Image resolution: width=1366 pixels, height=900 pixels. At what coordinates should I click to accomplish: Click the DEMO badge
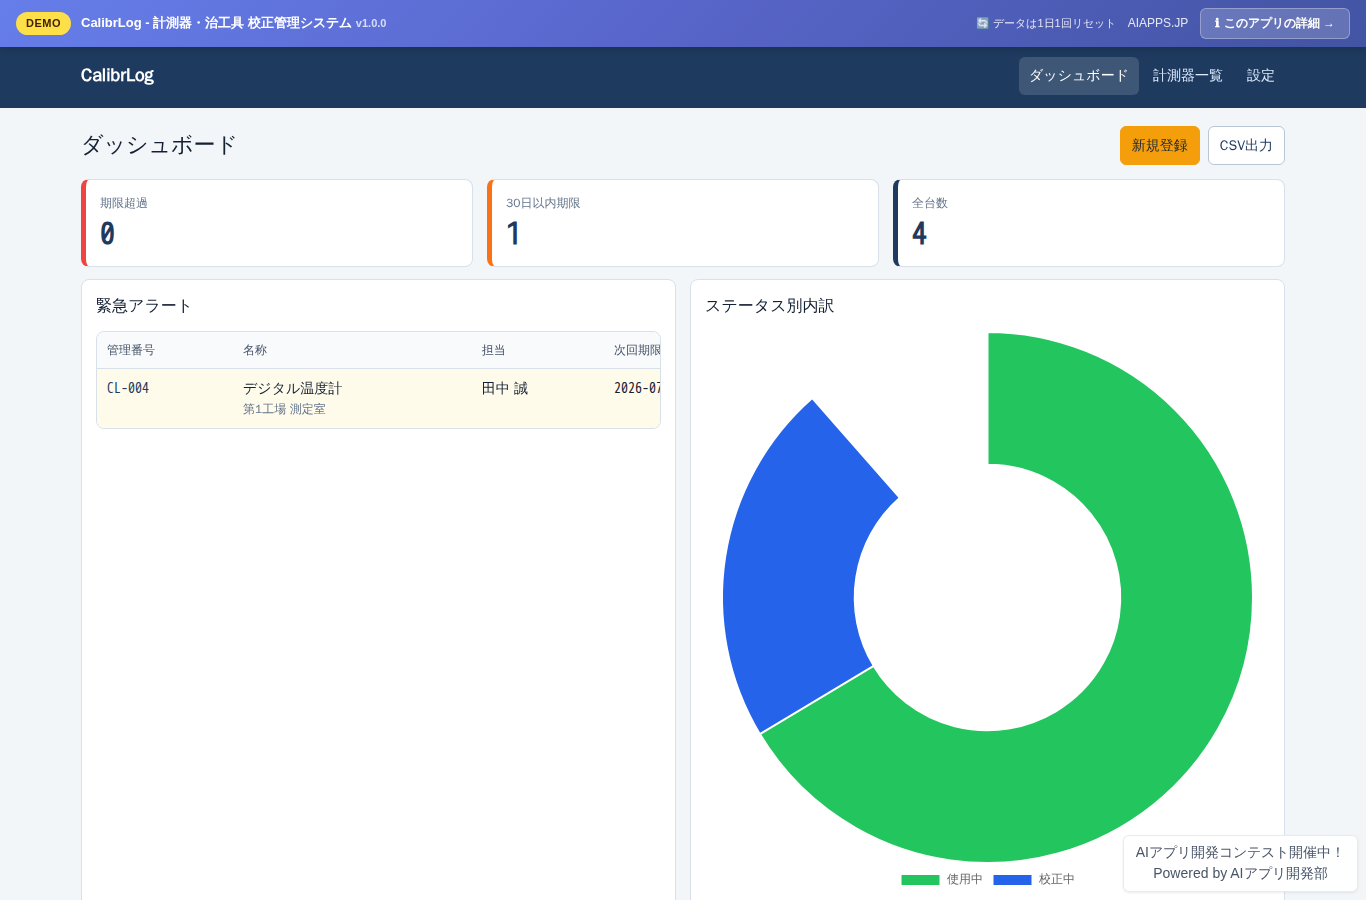point(43,23)
